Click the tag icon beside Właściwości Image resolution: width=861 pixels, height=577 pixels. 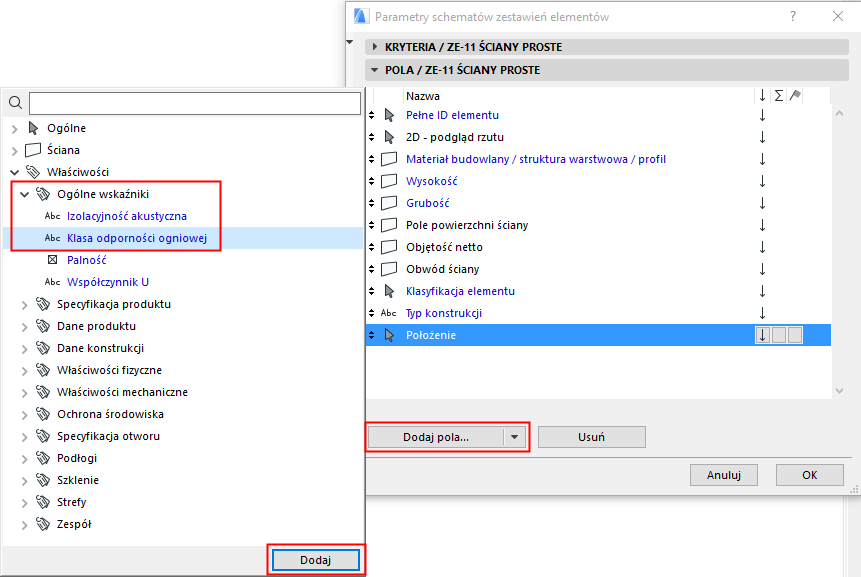tap(33, 172)
